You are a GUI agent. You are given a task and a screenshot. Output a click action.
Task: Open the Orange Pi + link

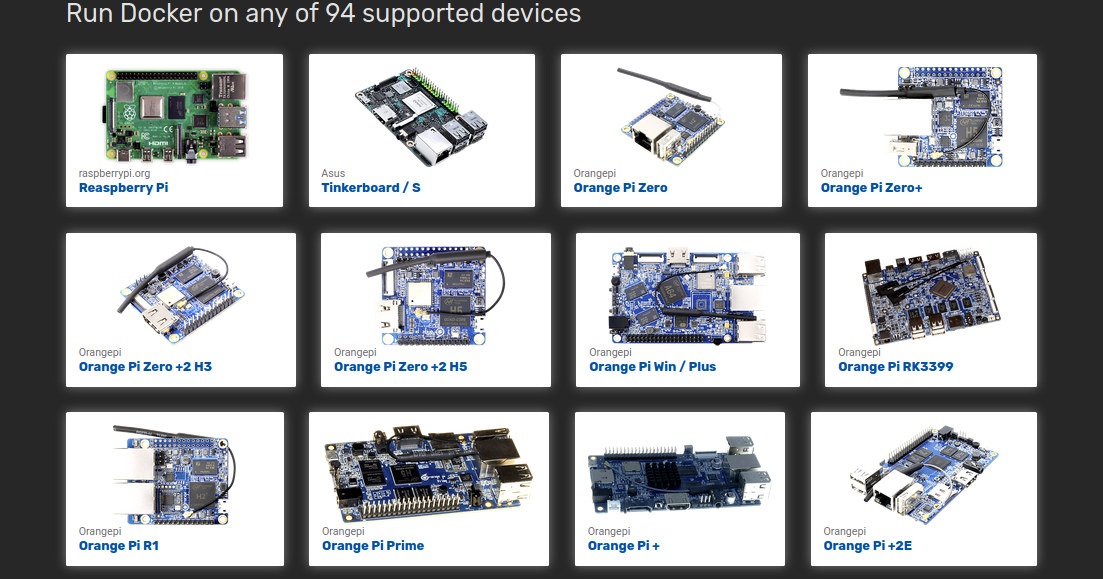[624, 545]
